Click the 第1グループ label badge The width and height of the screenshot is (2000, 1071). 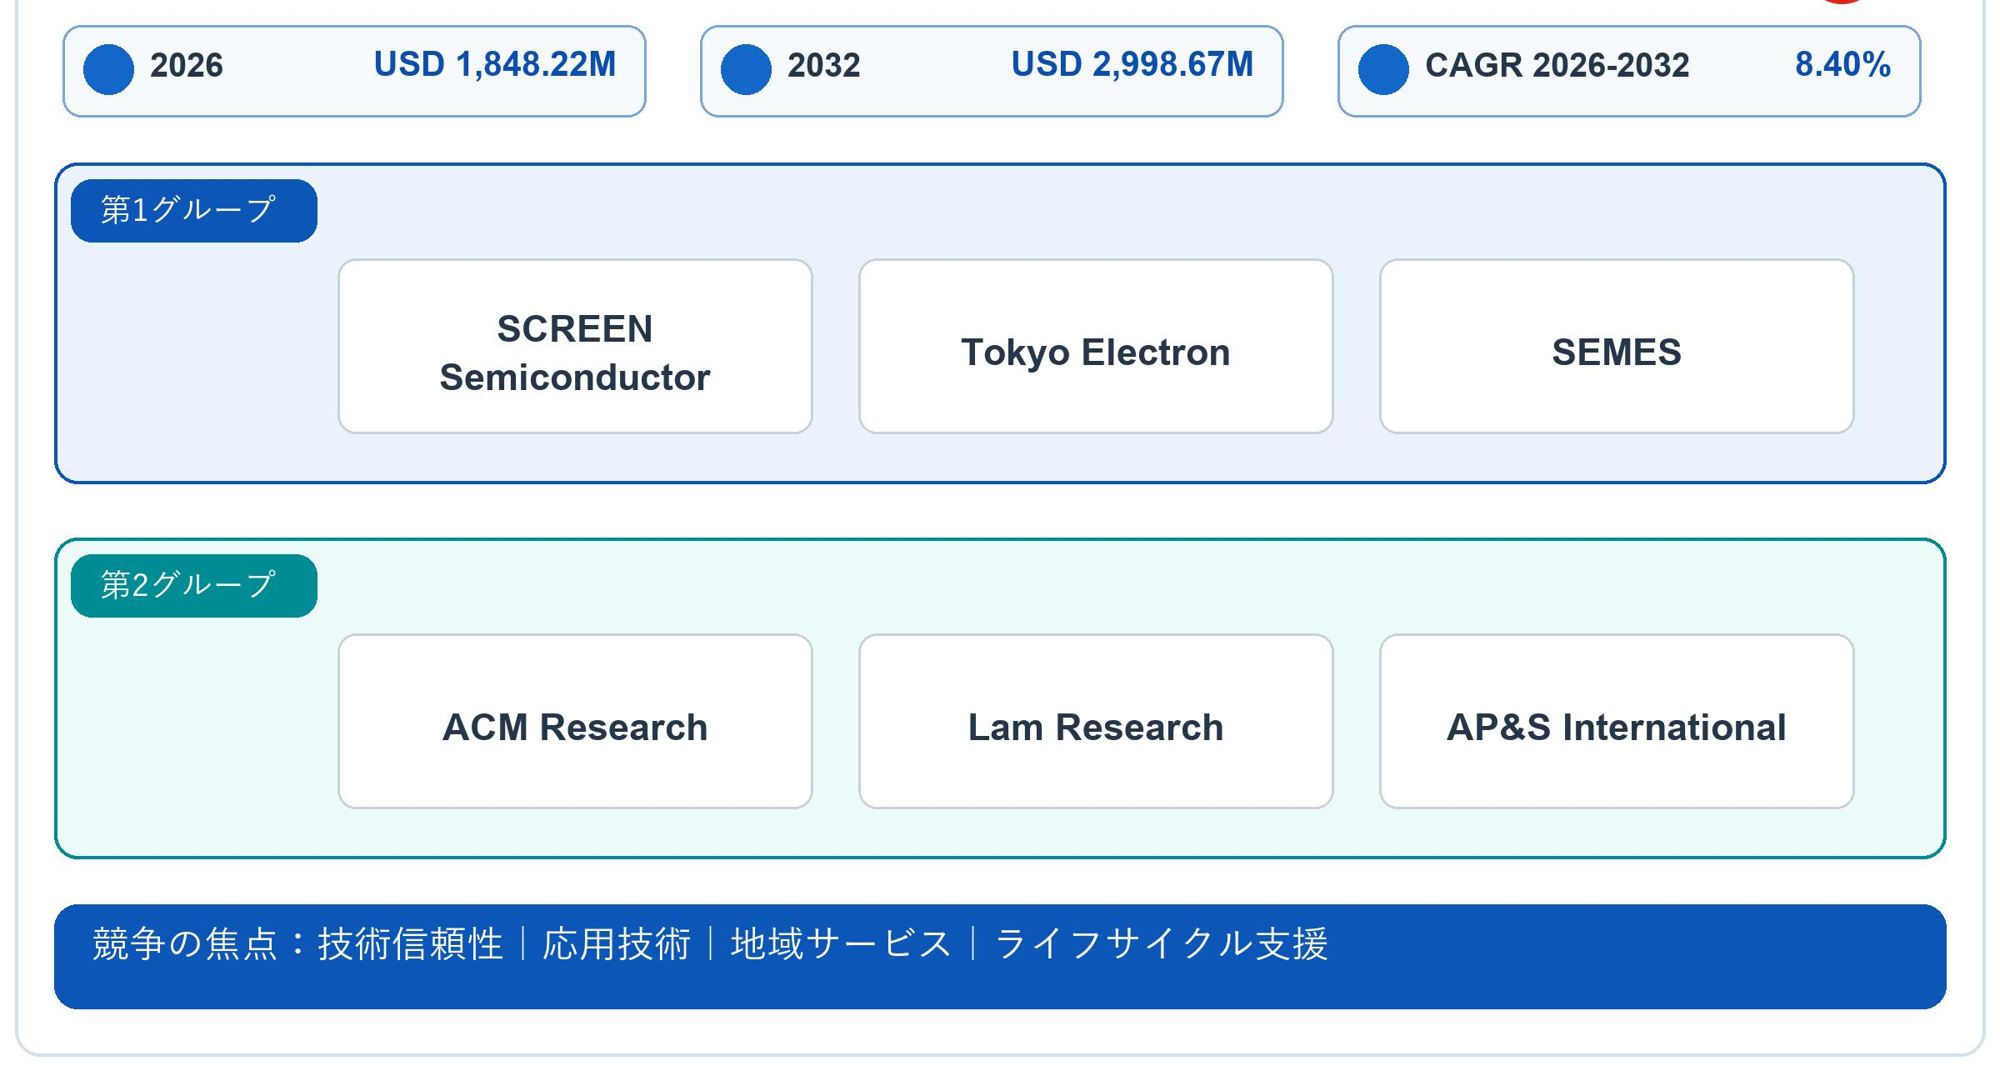point(194,210)
